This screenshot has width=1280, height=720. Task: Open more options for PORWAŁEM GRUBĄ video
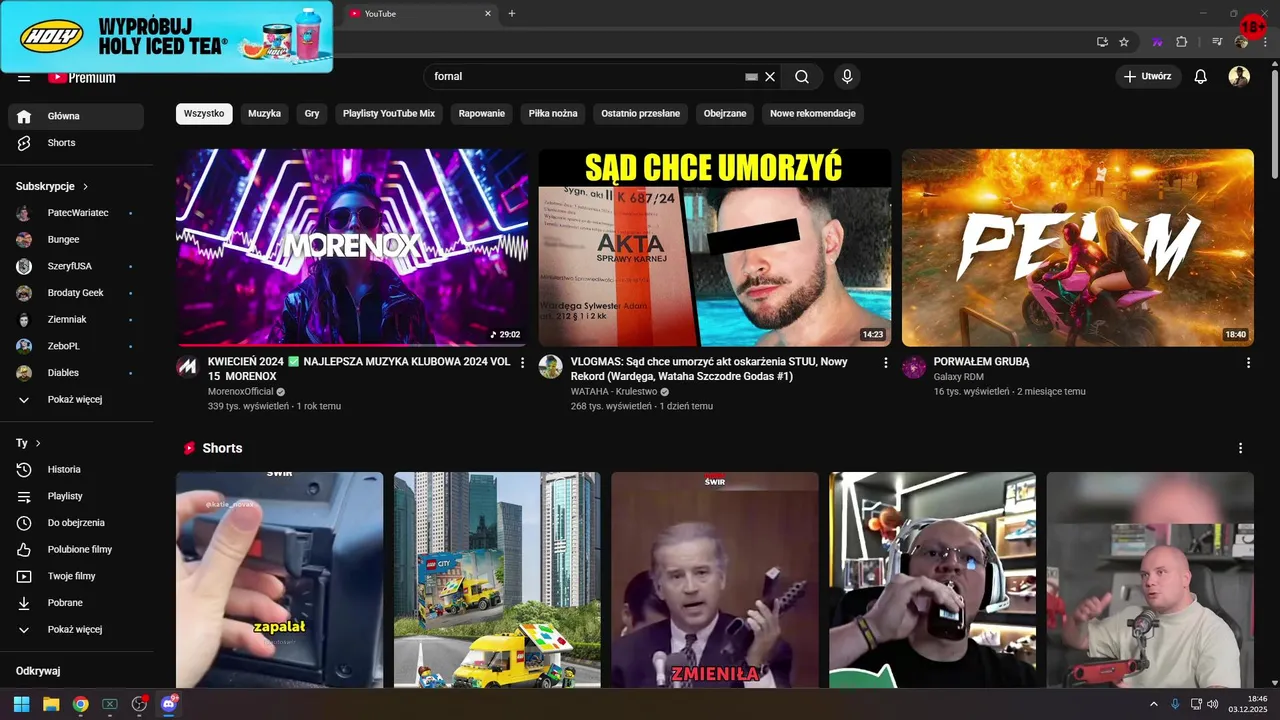pos(1248,362)
